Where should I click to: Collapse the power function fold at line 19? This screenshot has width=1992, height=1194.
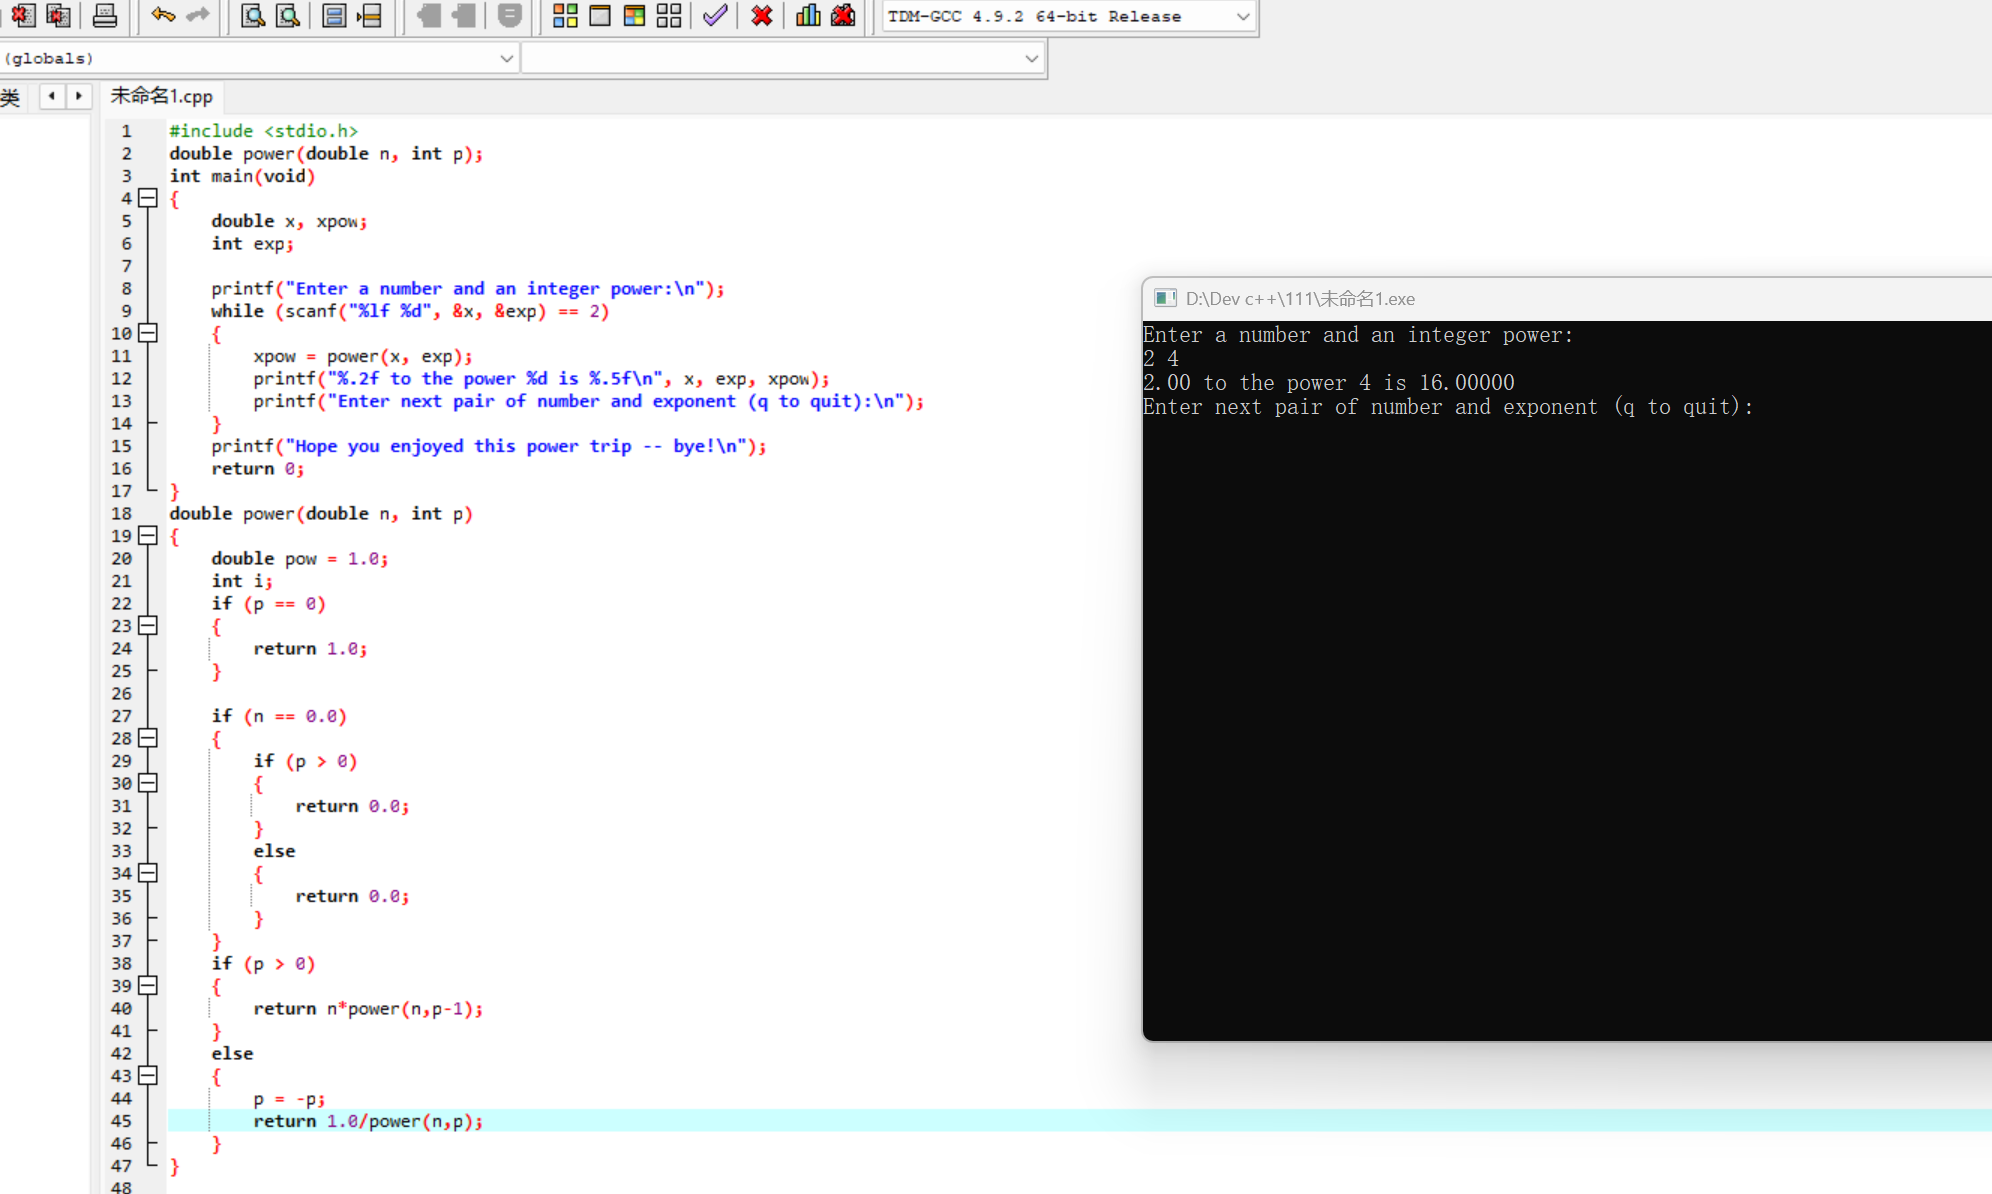pos(148,535)
